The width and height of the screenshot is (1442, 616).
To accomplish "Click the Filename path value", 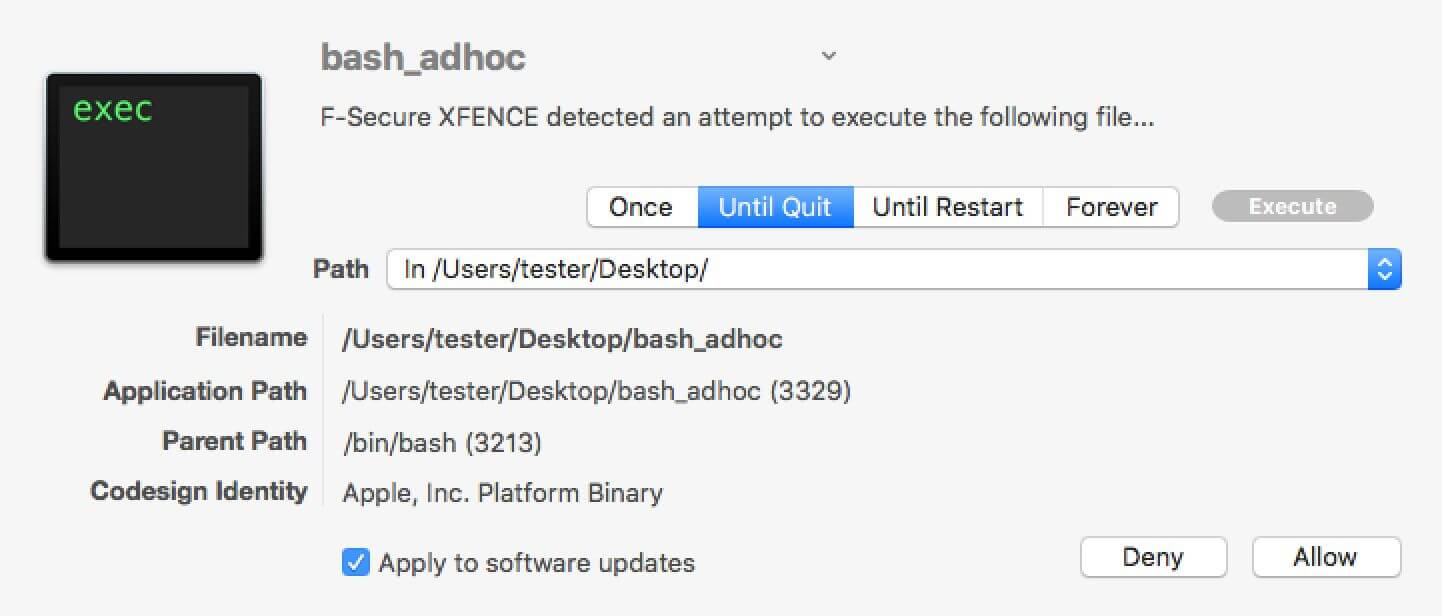I will [x=562, y=339].
